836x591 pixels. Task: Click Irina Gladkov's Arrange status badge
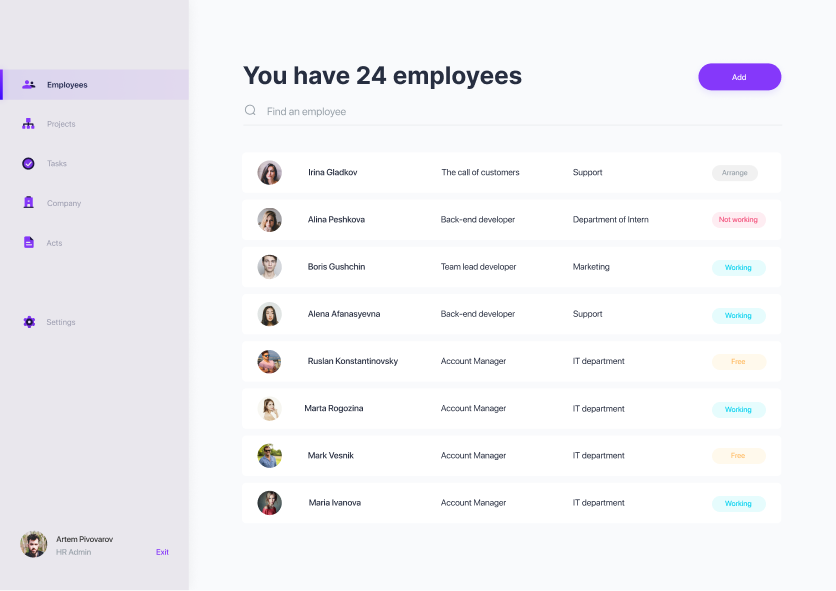pos(734,173)
